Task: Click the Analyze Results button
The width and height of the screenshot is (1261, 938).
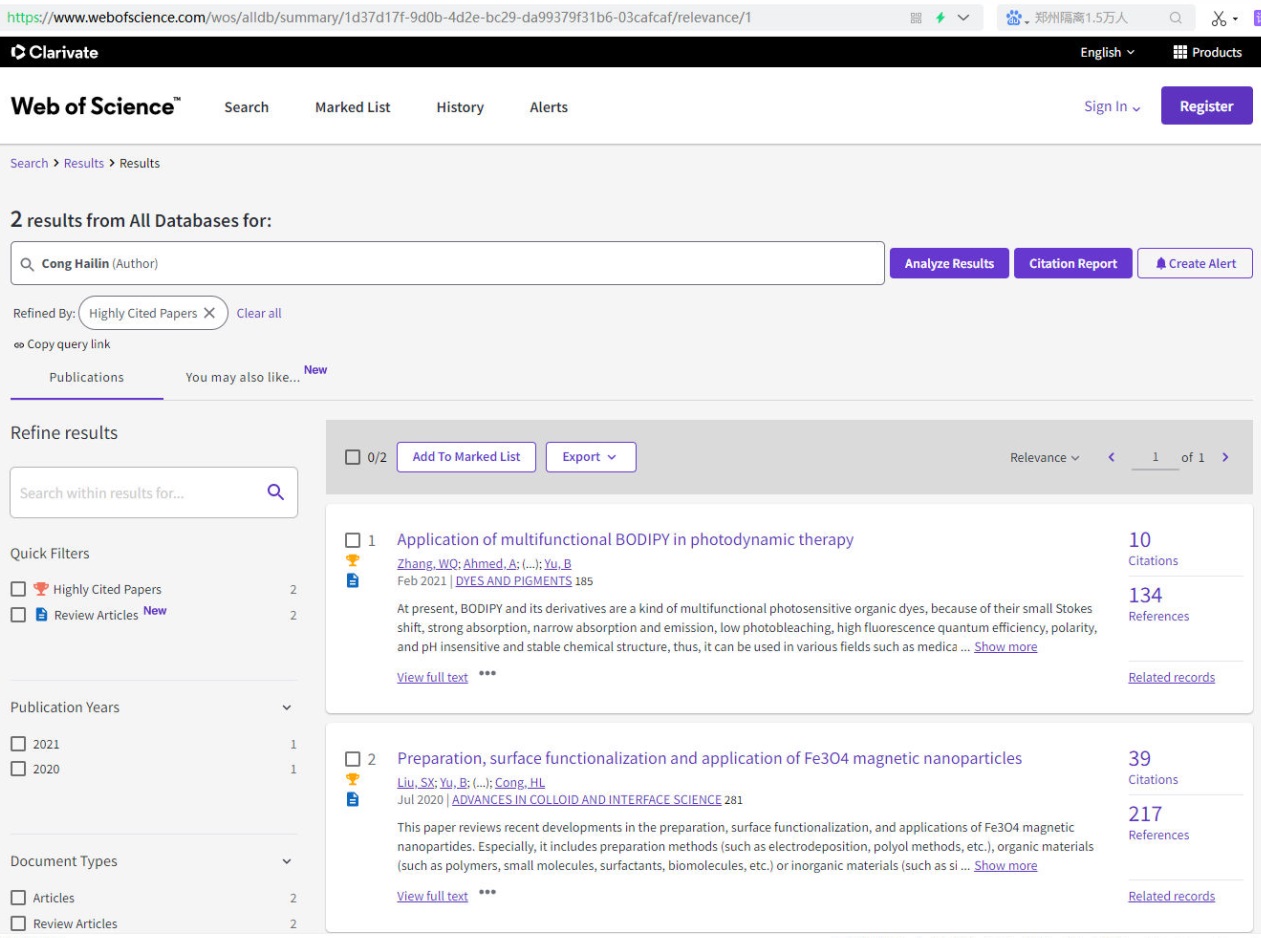Action: pyautogui.click(x=949, y=264)
